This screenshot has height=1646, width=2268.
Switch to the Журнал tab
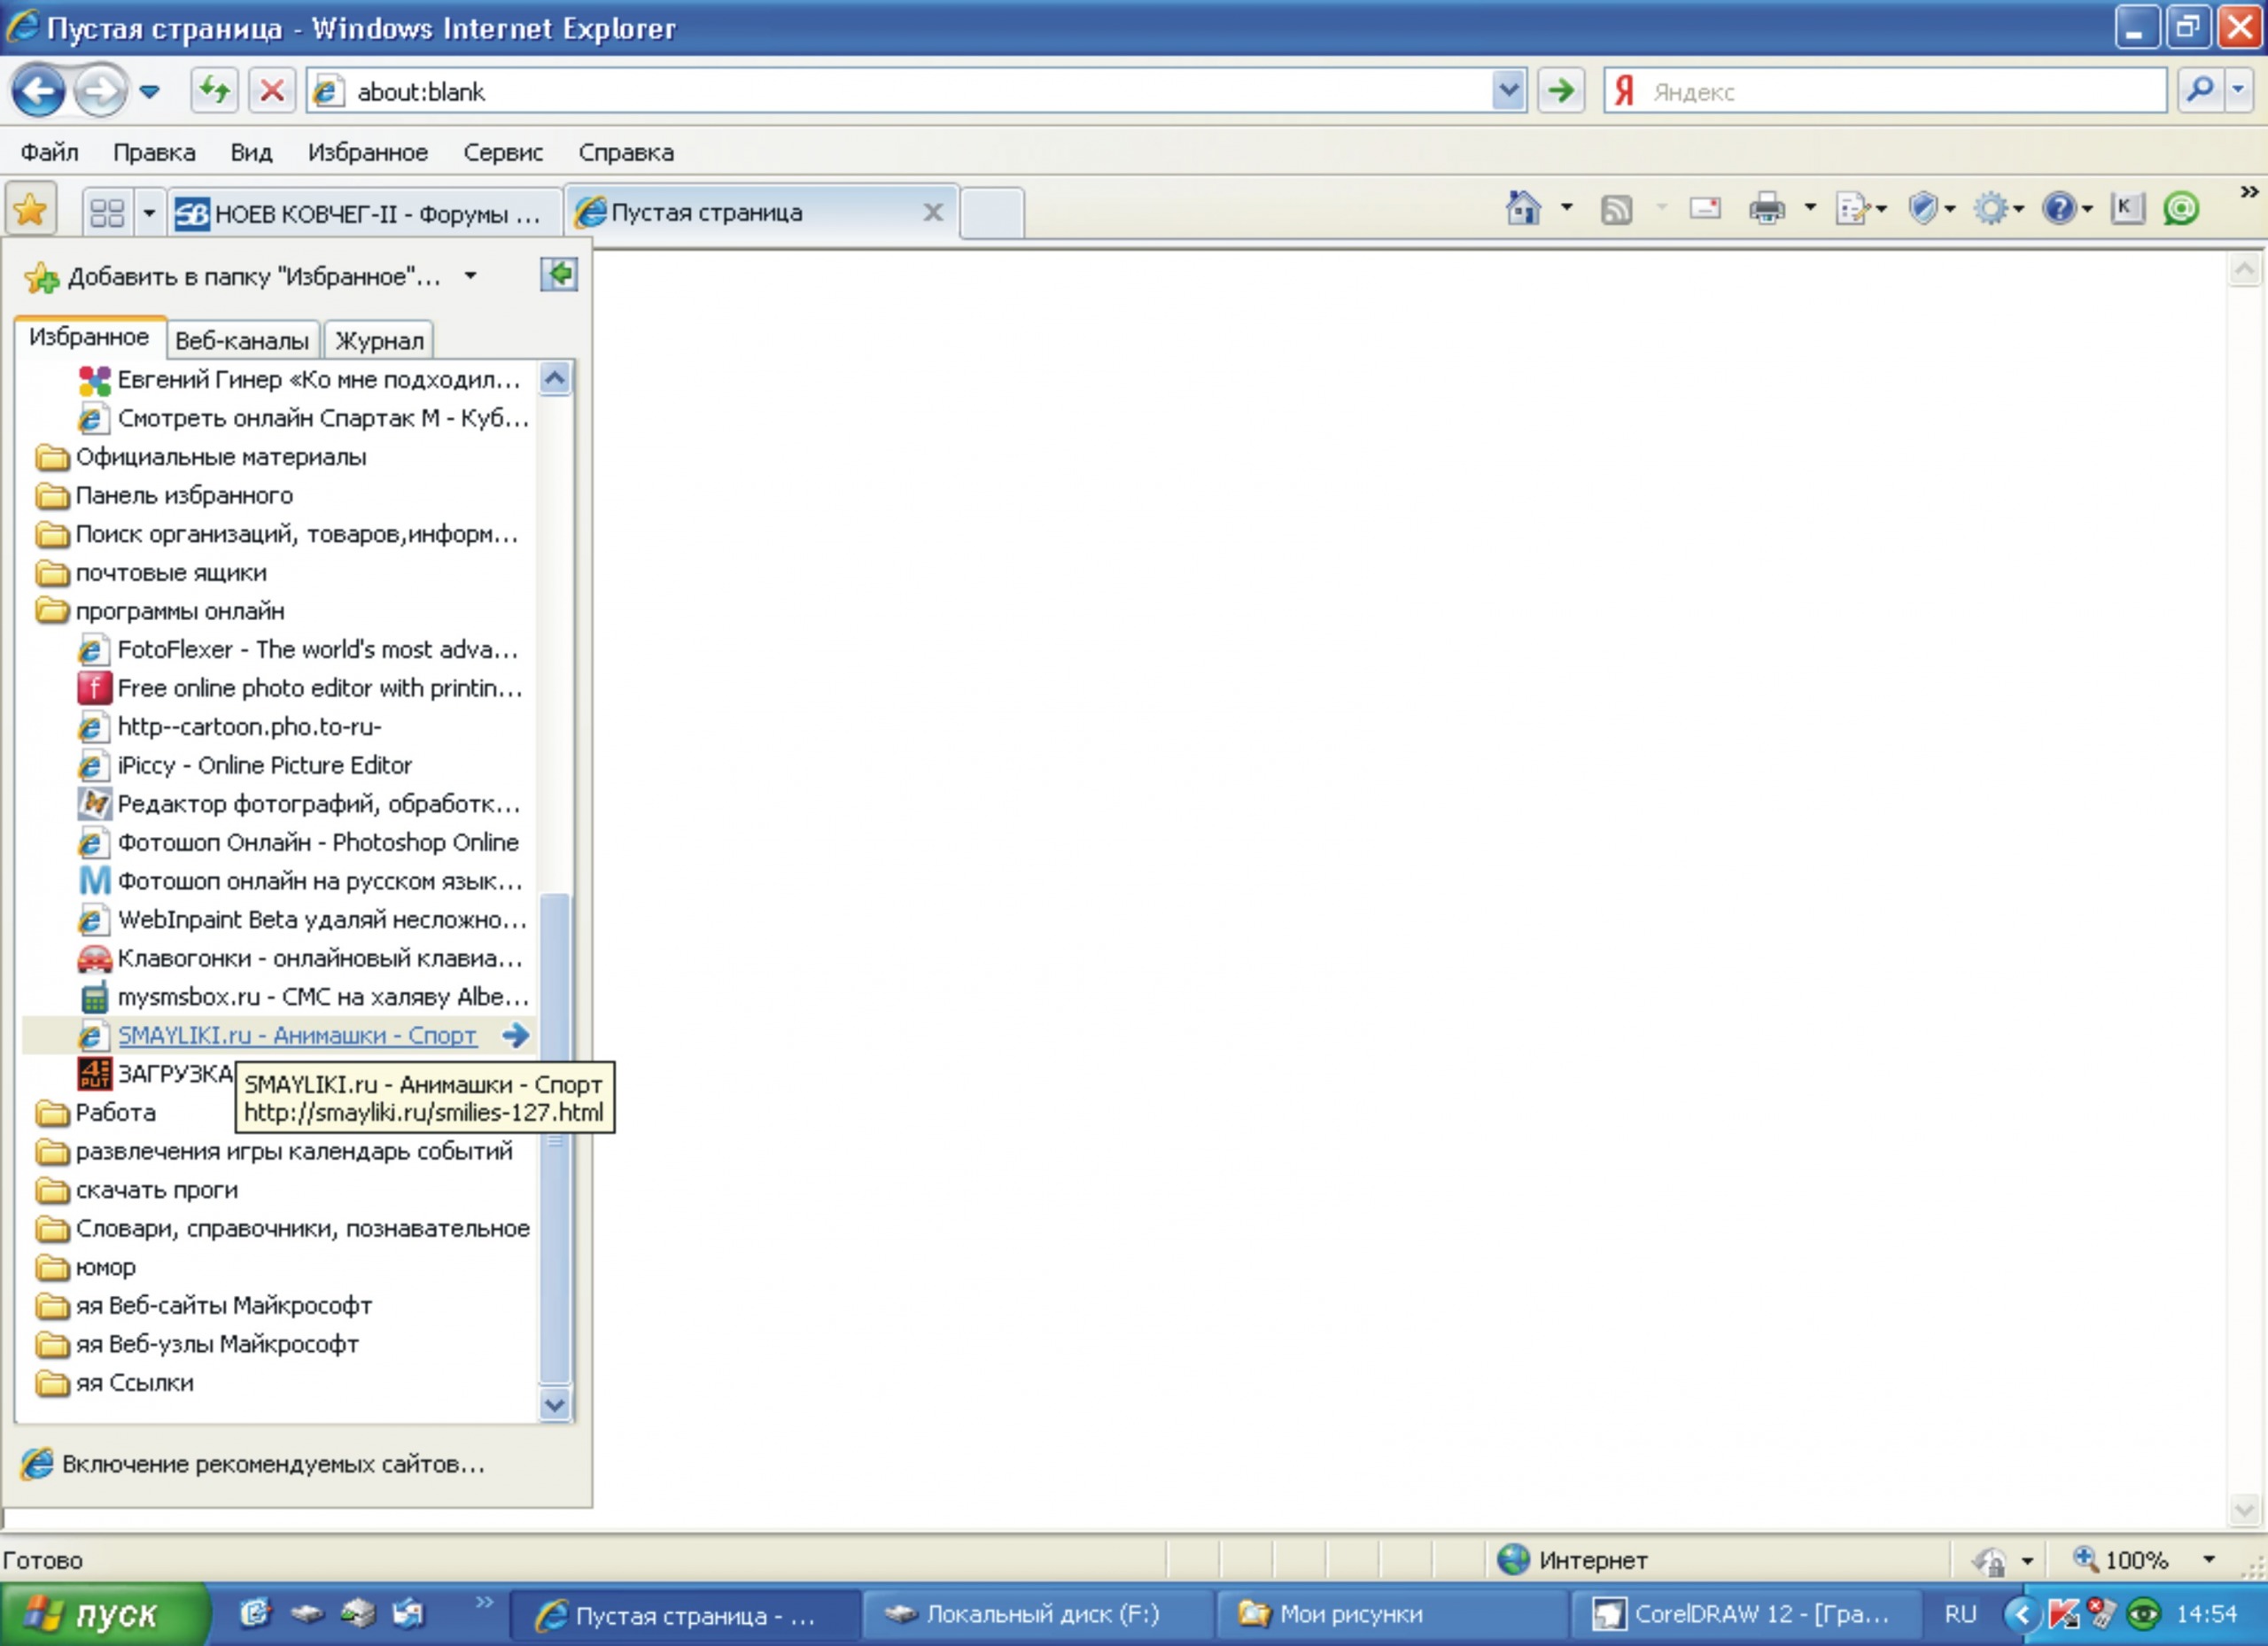379,341
